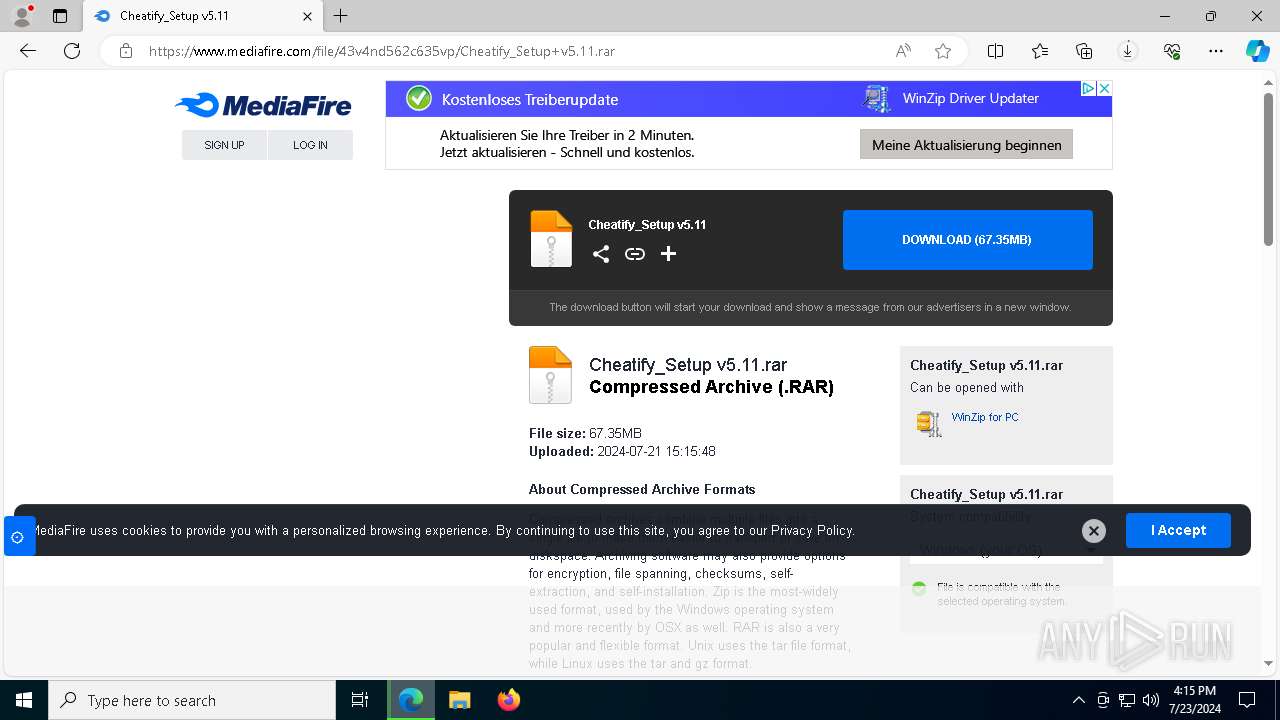This screenshot has width=1280, height=720.
Task: Close the Cheatify_Setup v5.11 tab
Action: pyautogui.click(x=308, y=16)
